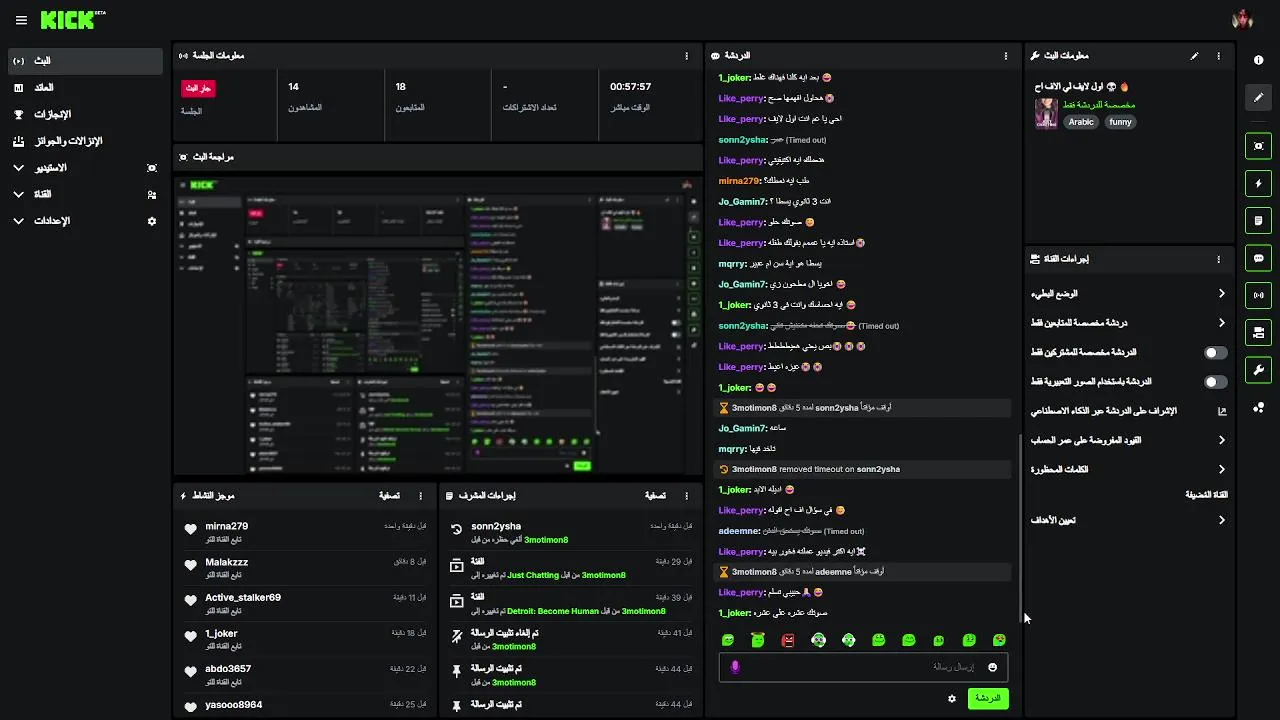
Task: Expand the القناة sidebar section
Action: click(84, 194)
